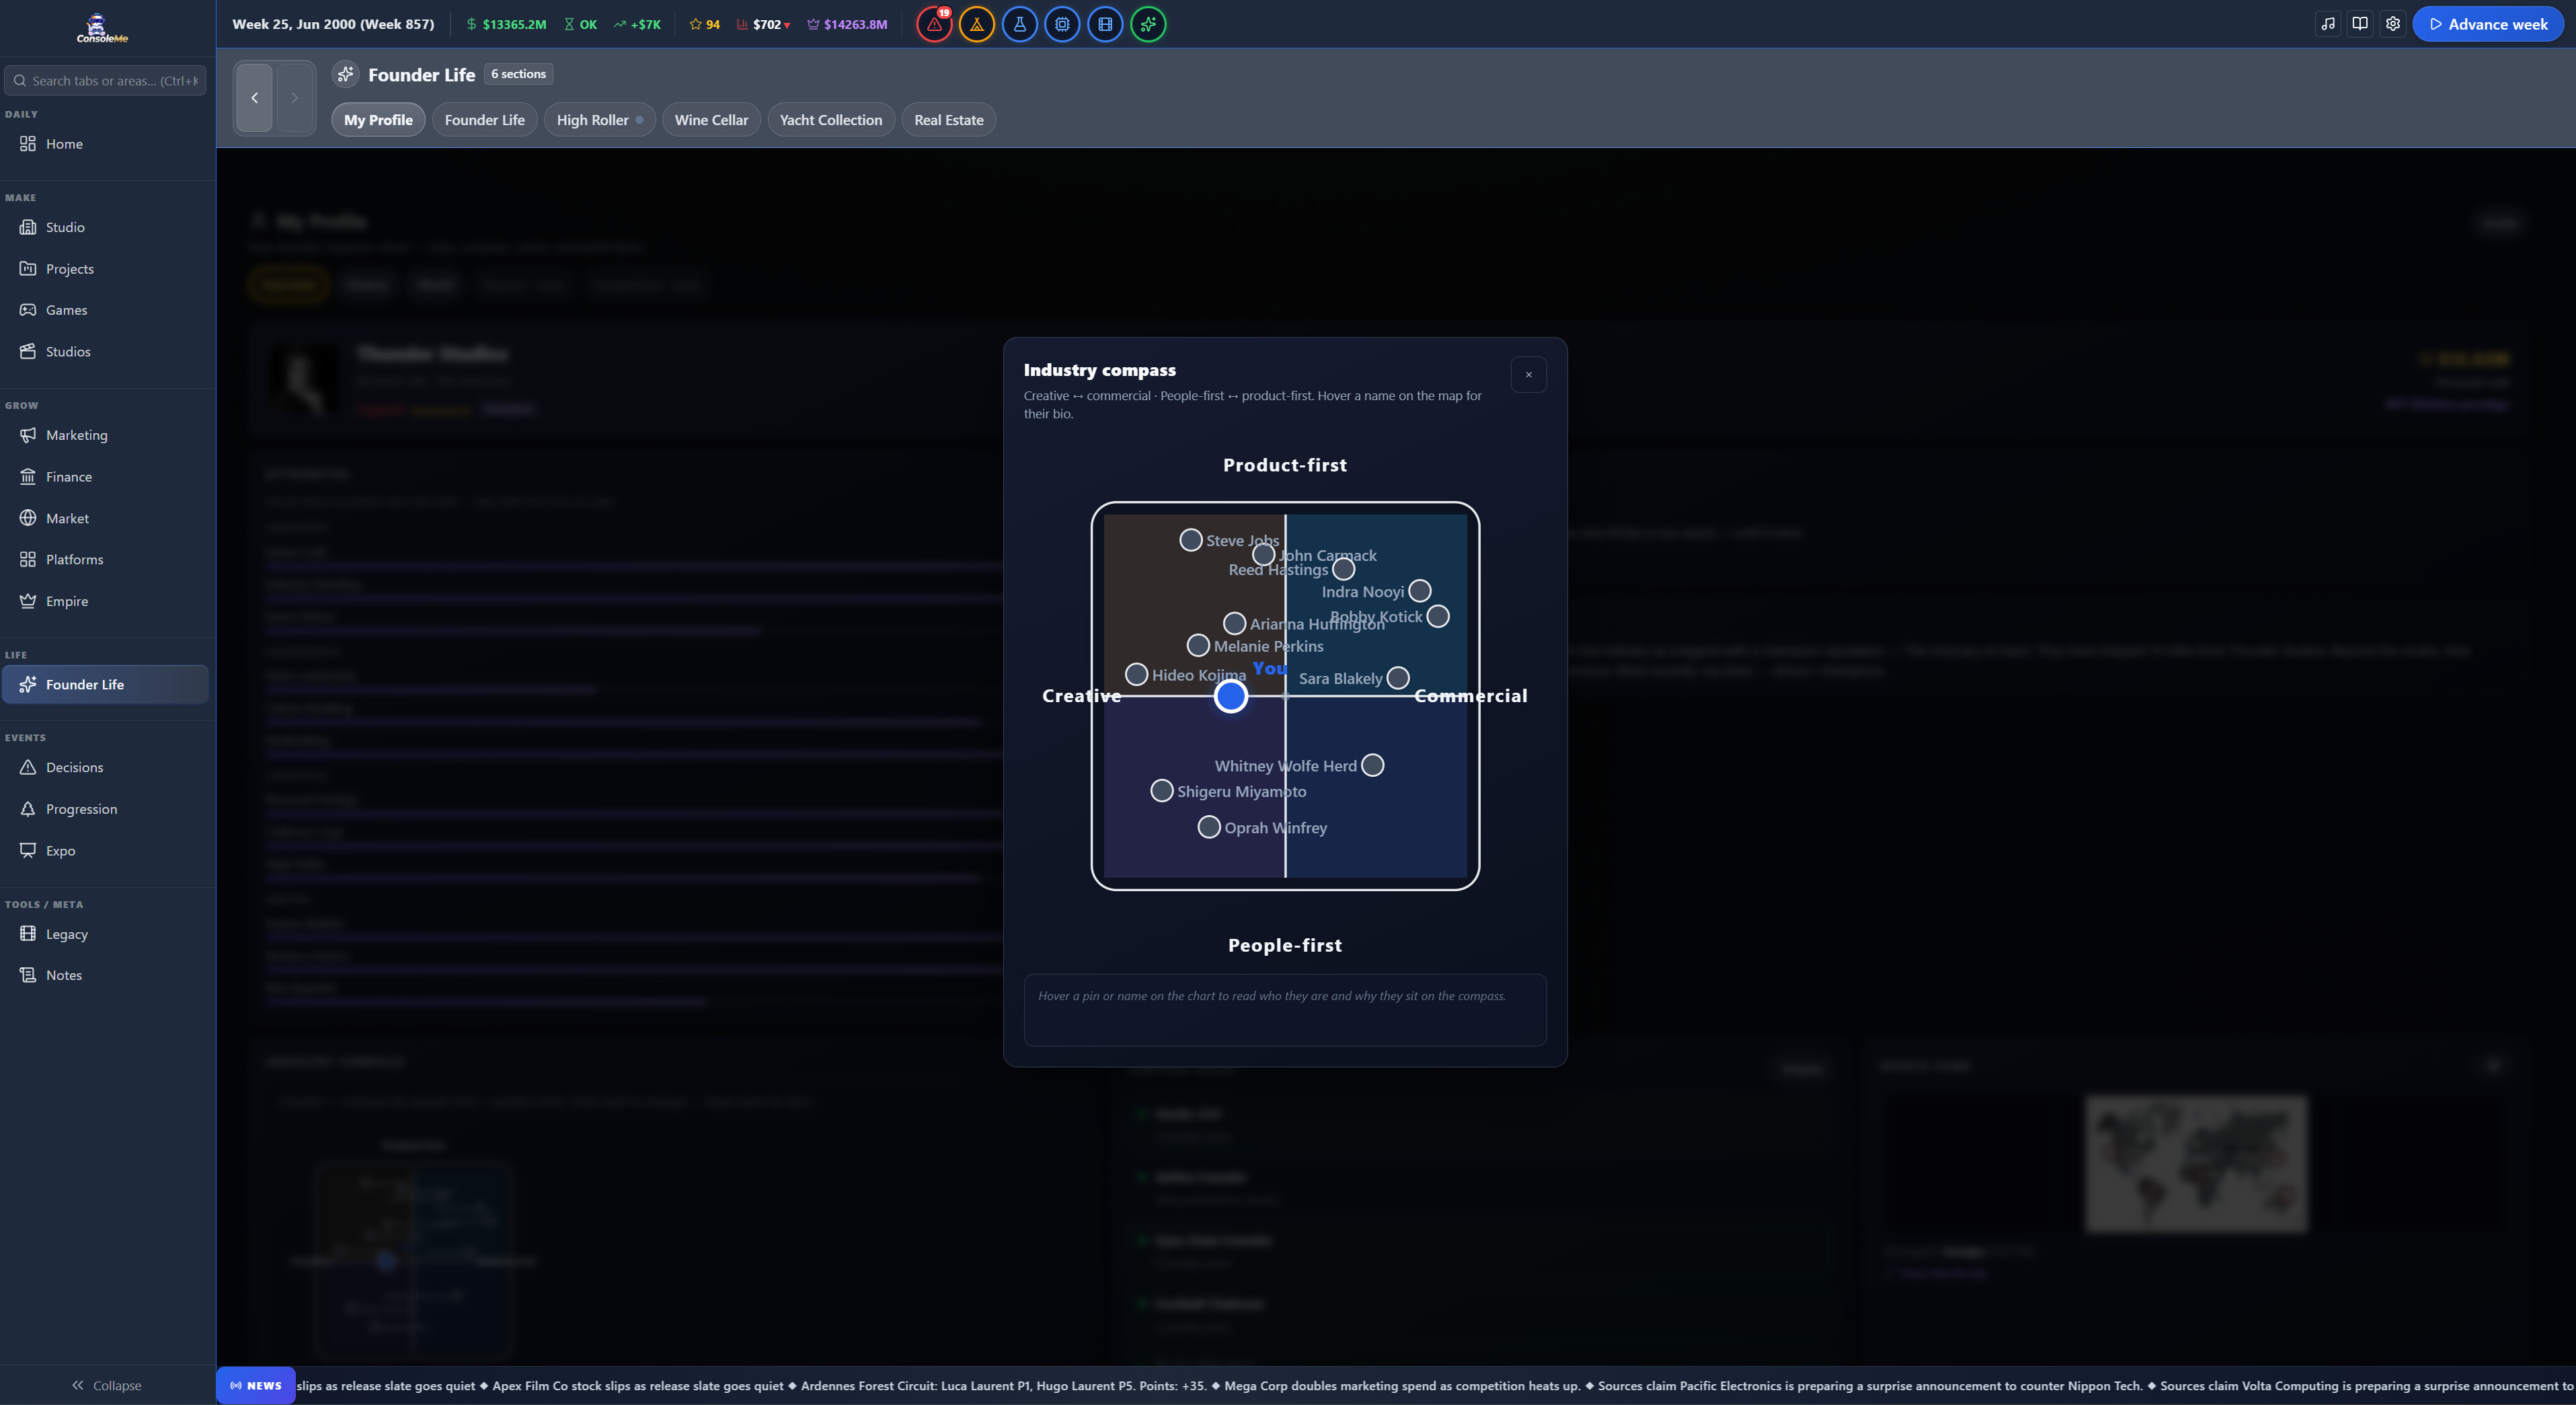Close the Industry compass dialog
Screen dimensions: 2576x1405
(x=1528, y=375)
